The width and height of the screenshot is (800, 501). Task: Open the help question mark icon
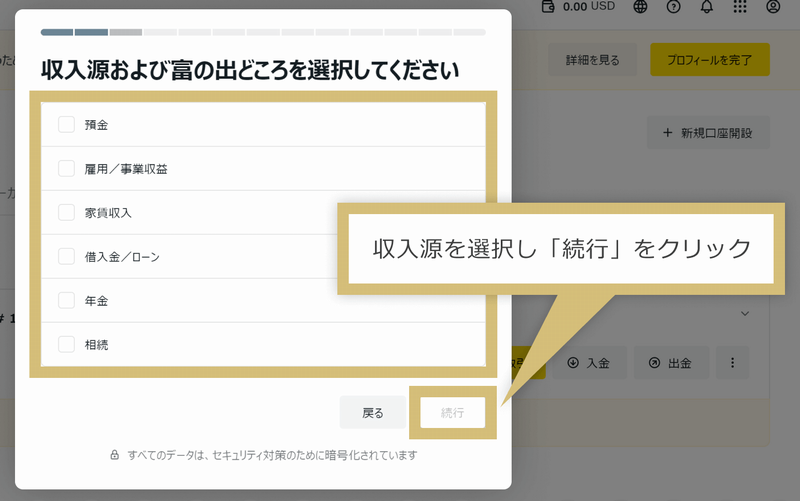[673, 7]
